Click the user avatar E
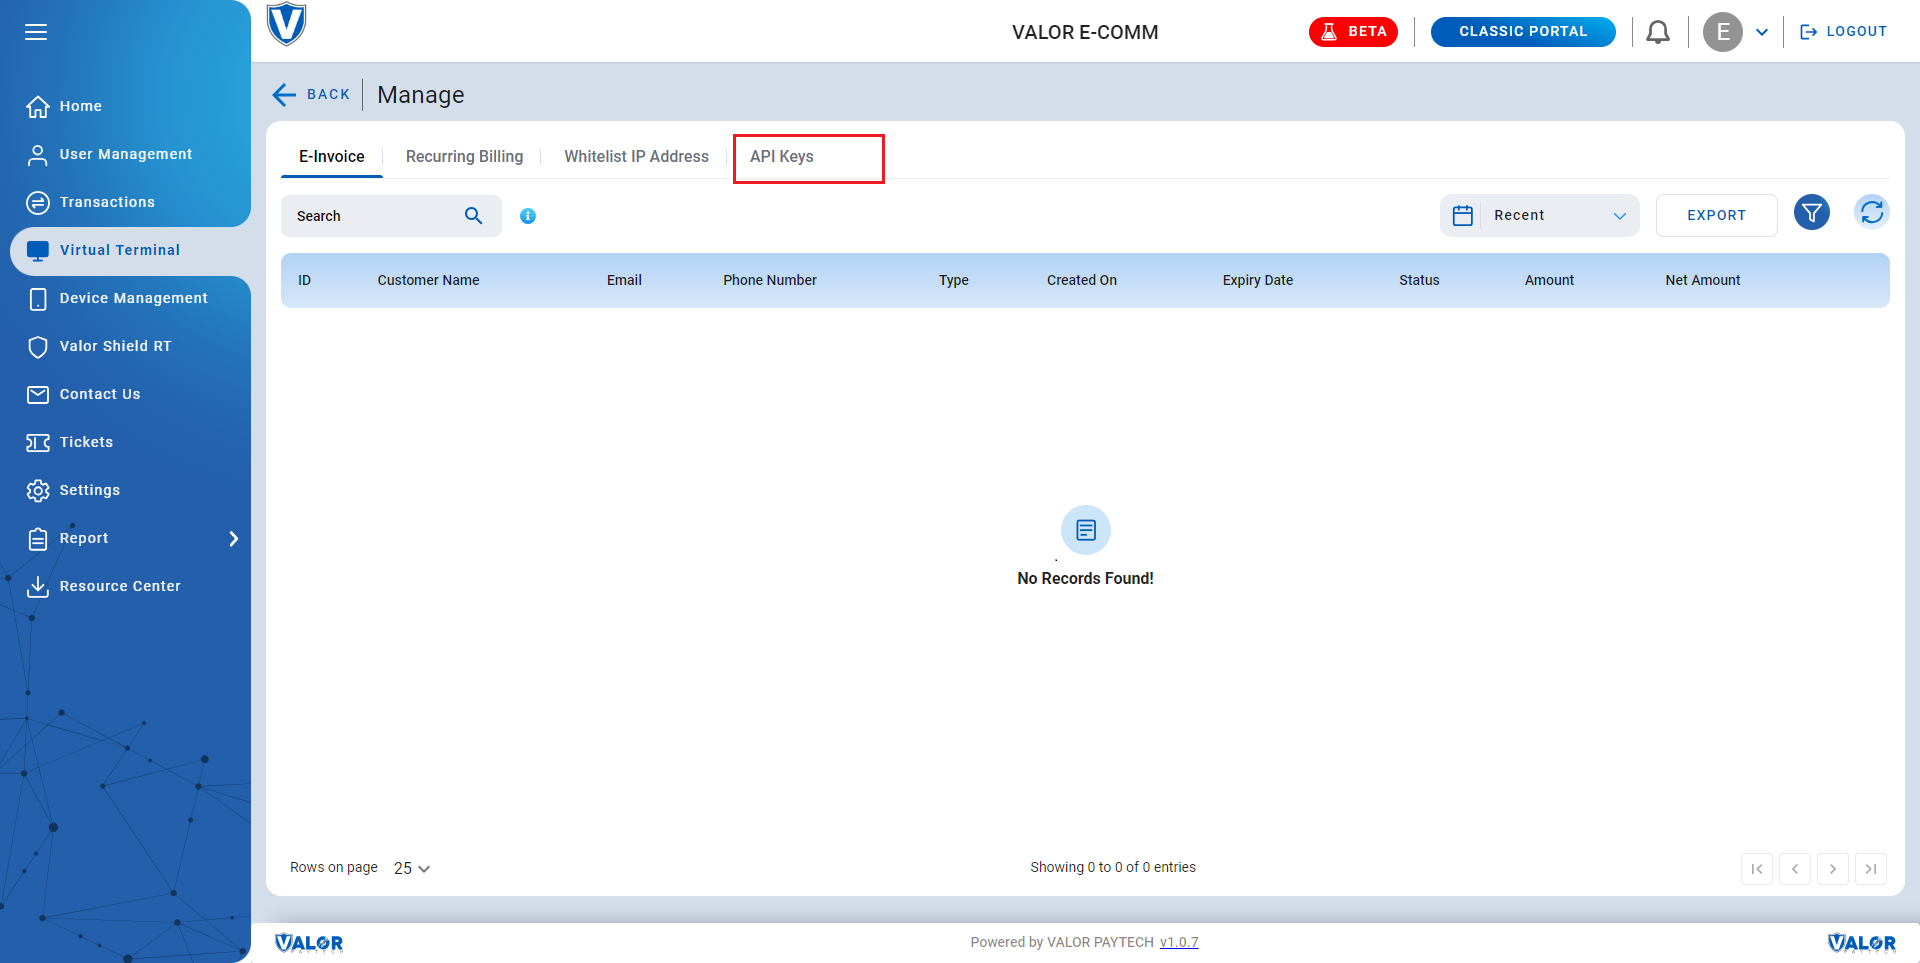The width and height of the screenshot is (1920, 963). point(1723,32)
